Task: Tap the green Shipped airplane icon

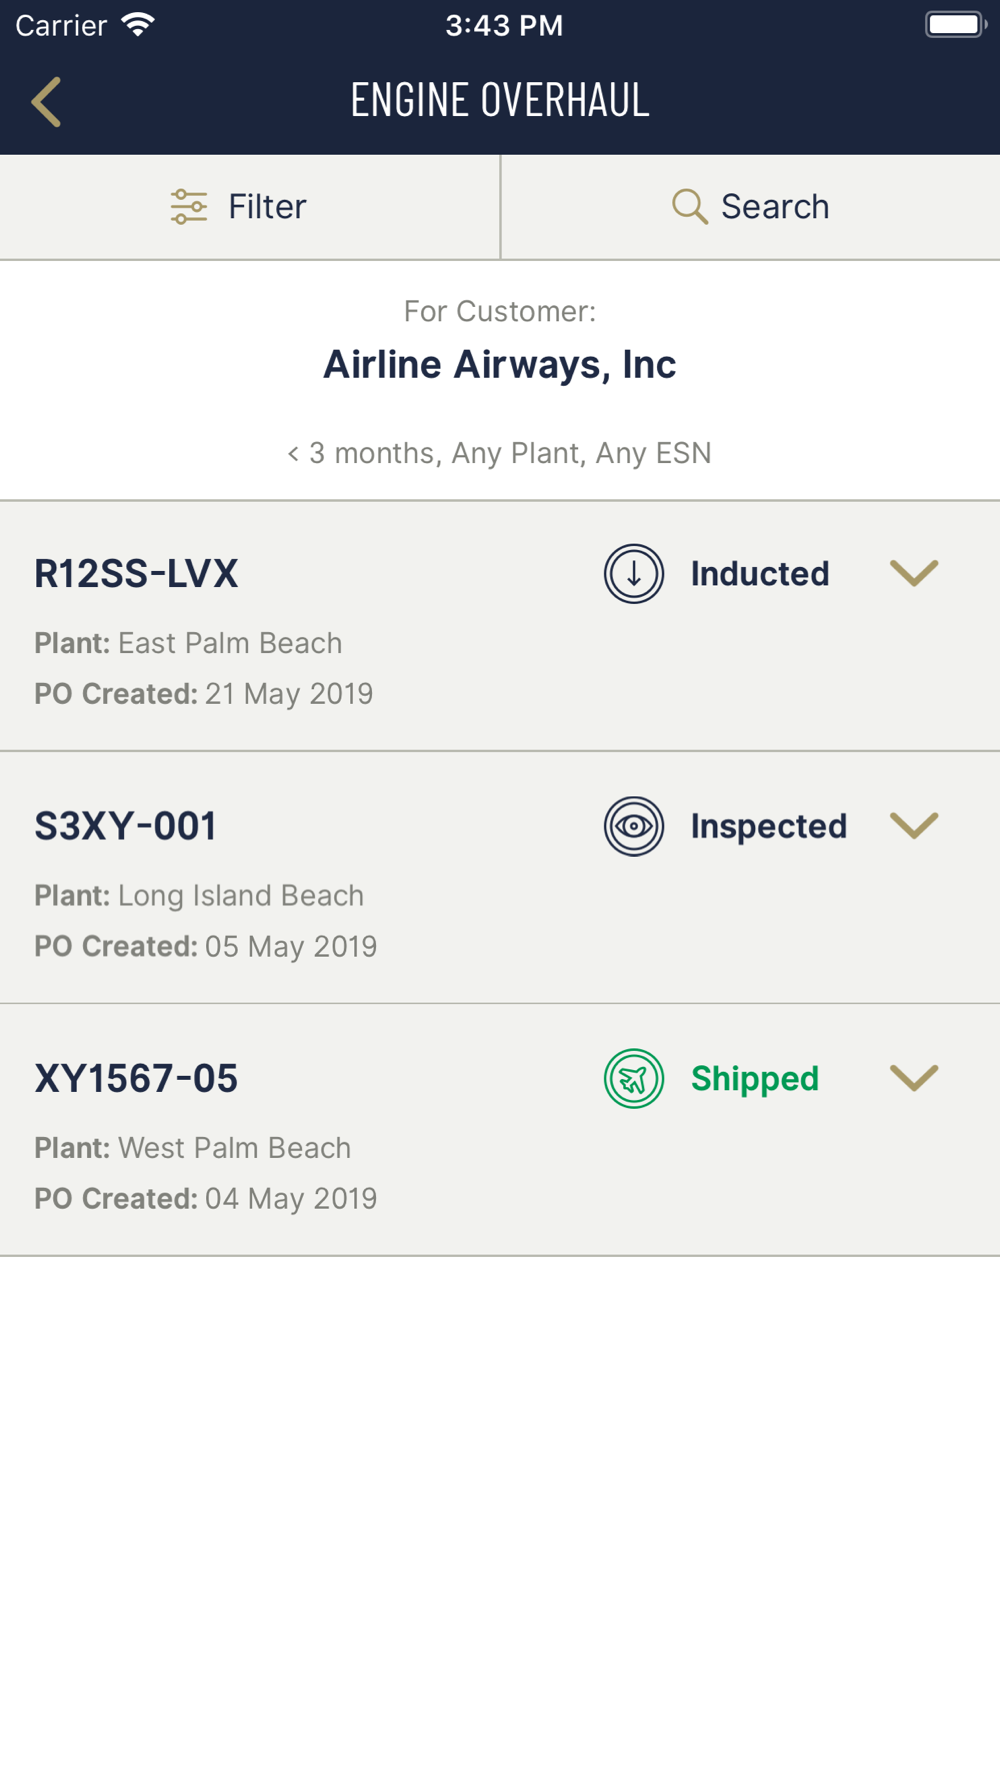Action: [634, 1079]
